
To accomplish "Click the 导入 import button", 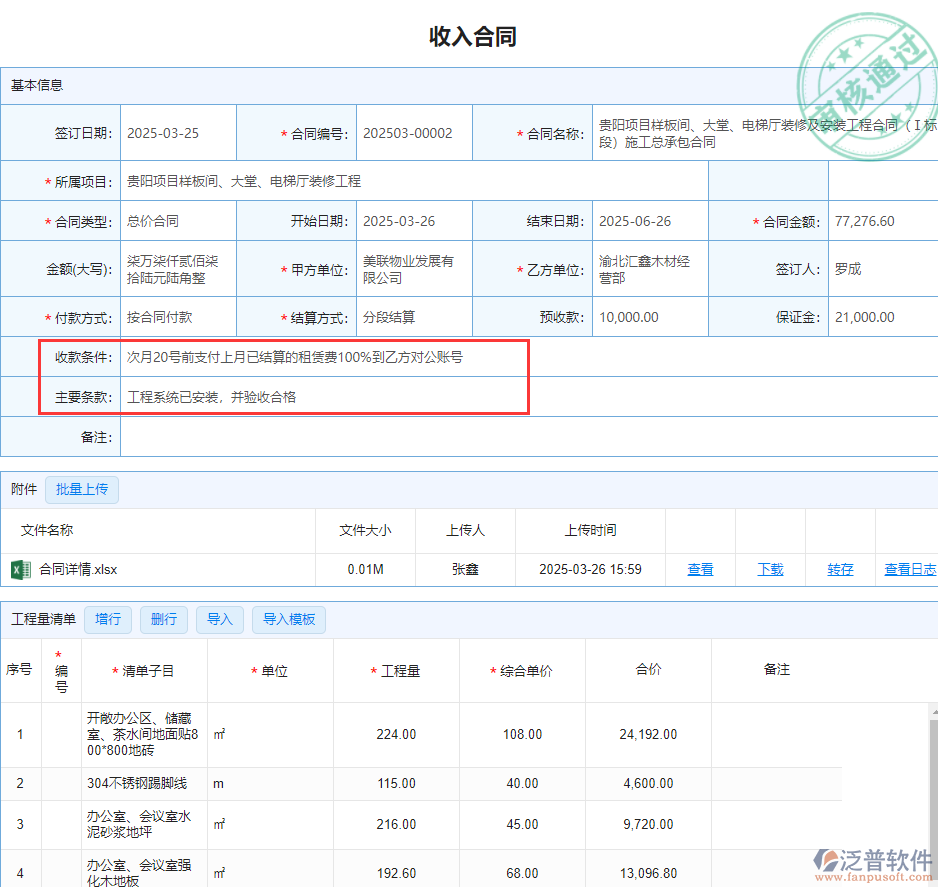I will tap(219, 619).
